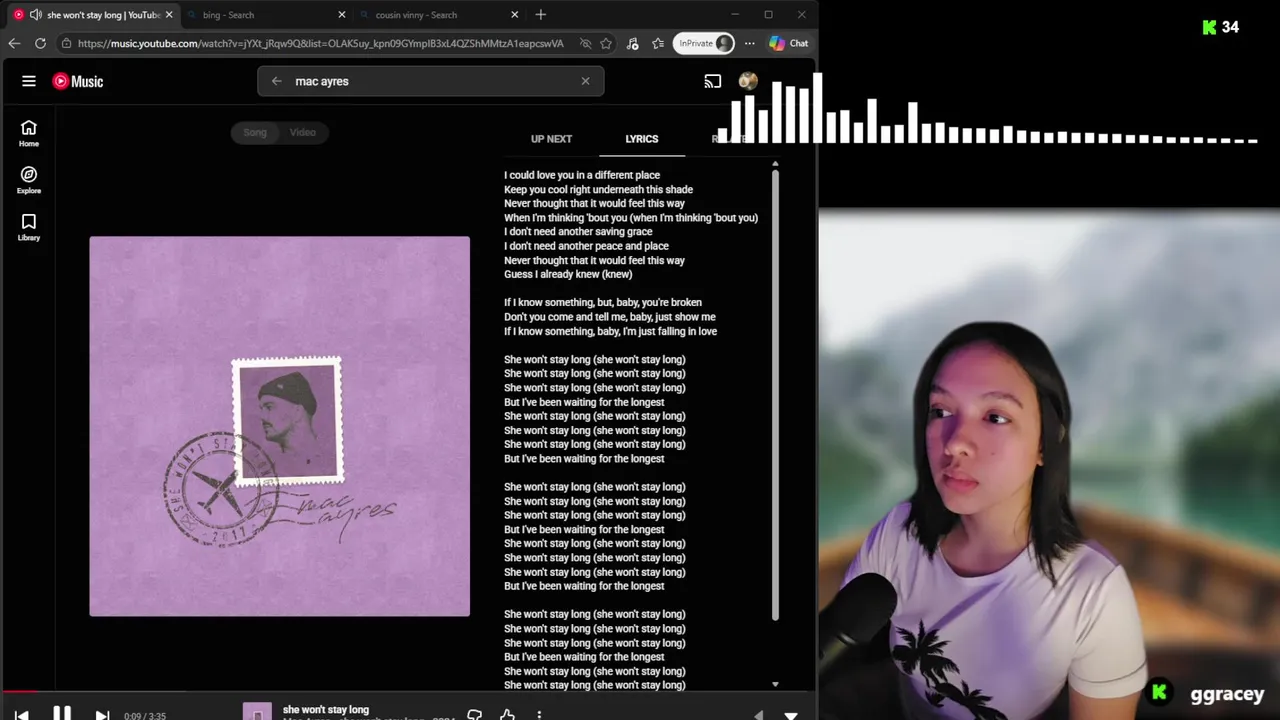Close the YouTube Music tab
The image size is (1280, 720).
[x=168, y=15]
